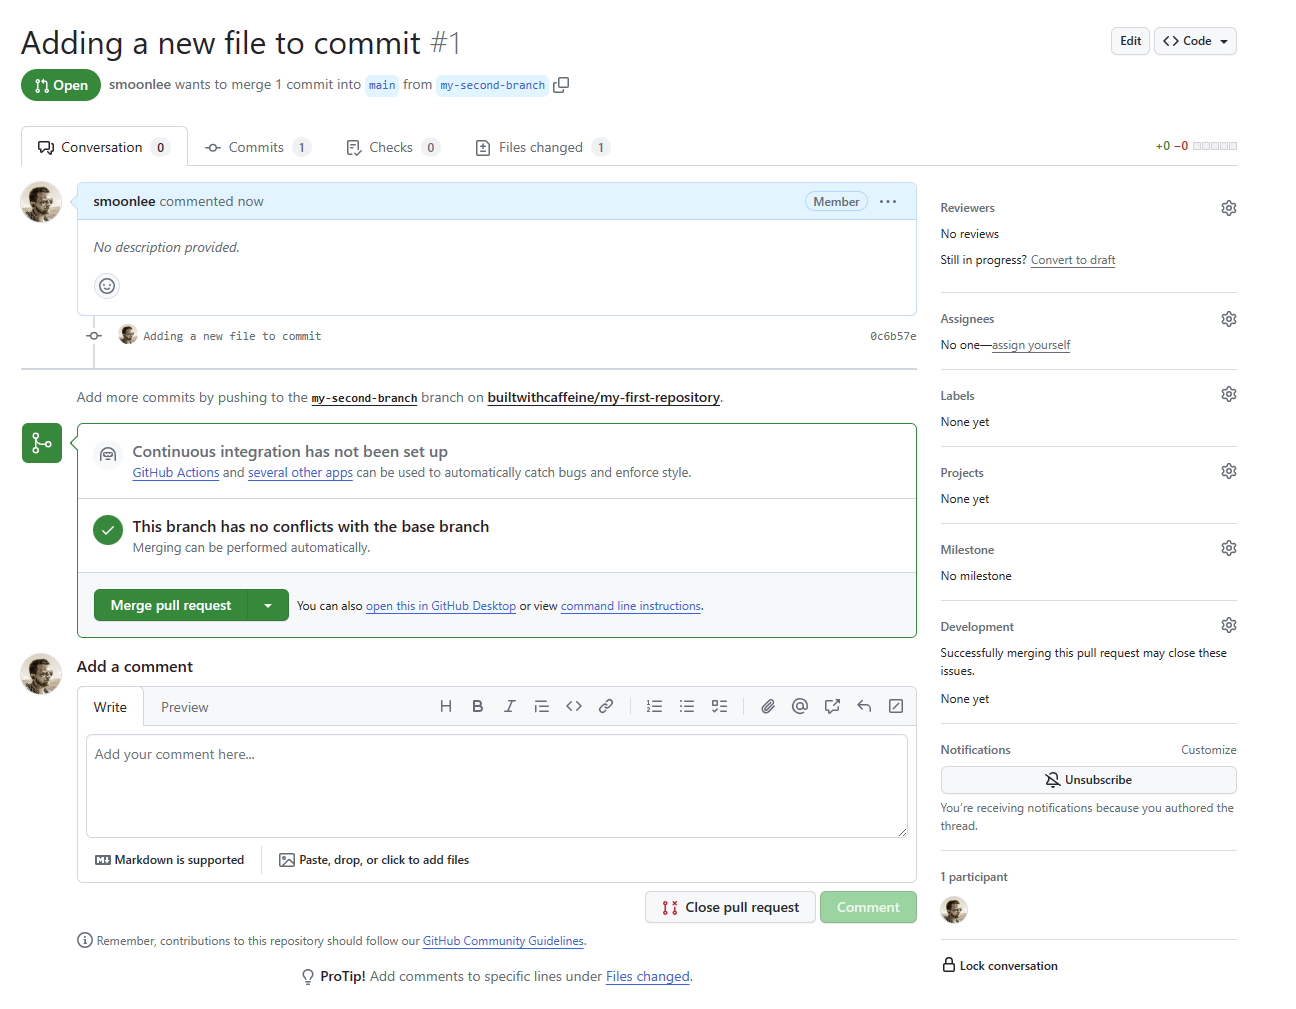The height and width of the screenshot is (1009, 1296).
Task: Switch to the Files changed tab
Action: 541,148
